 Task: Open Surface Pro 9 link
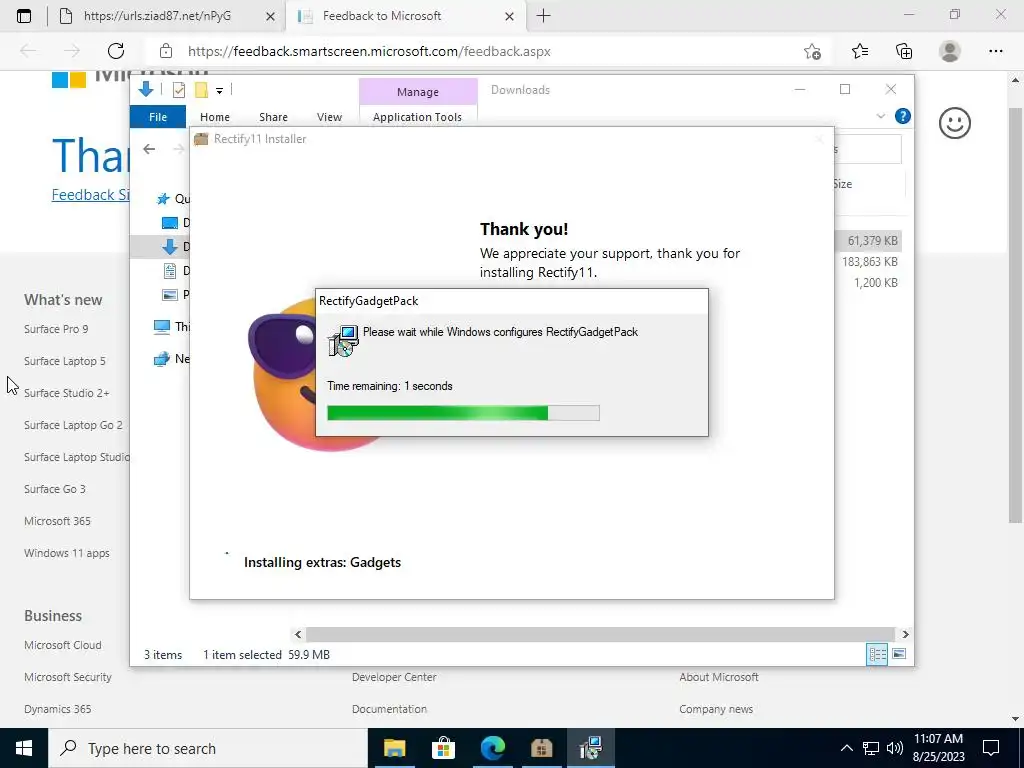(x=56, y=329)
